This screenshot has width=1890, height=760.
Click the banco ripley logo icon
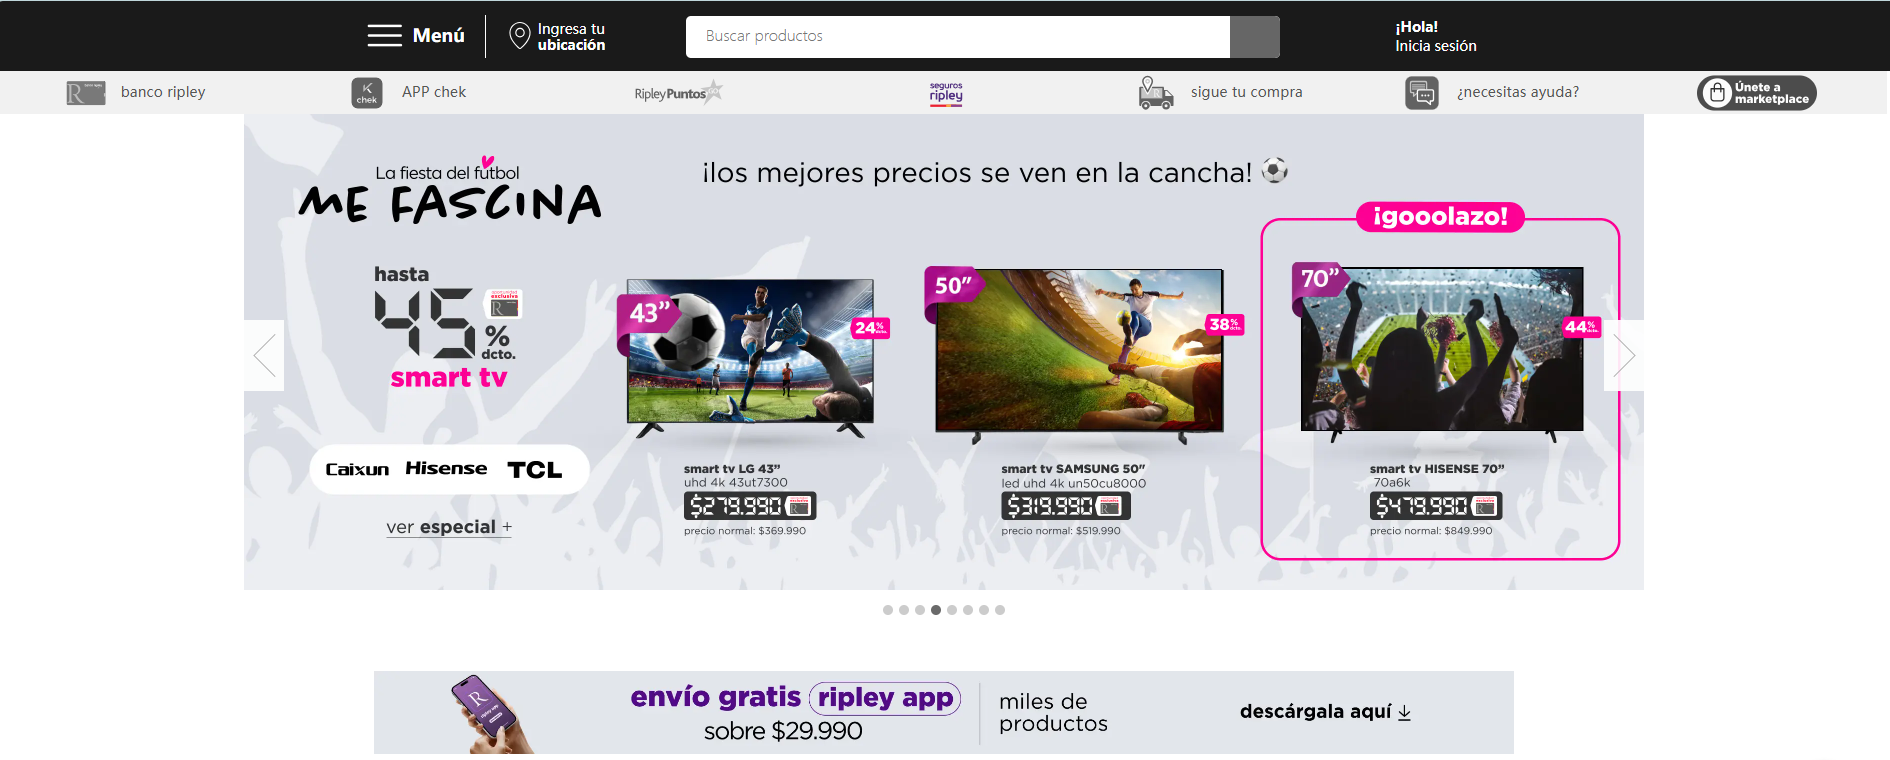[x=86, y=93]
